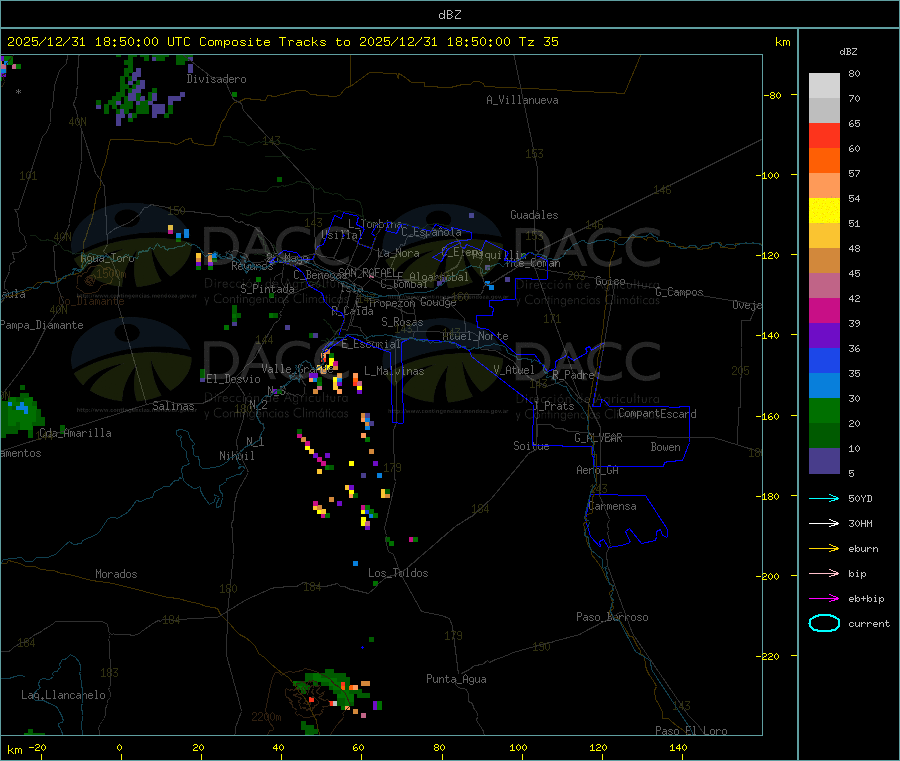Click the 5 dBZ slate-purple color swatch
This screenshot has width=900, height=761.
pyautogui.click(x=824, y=461)
